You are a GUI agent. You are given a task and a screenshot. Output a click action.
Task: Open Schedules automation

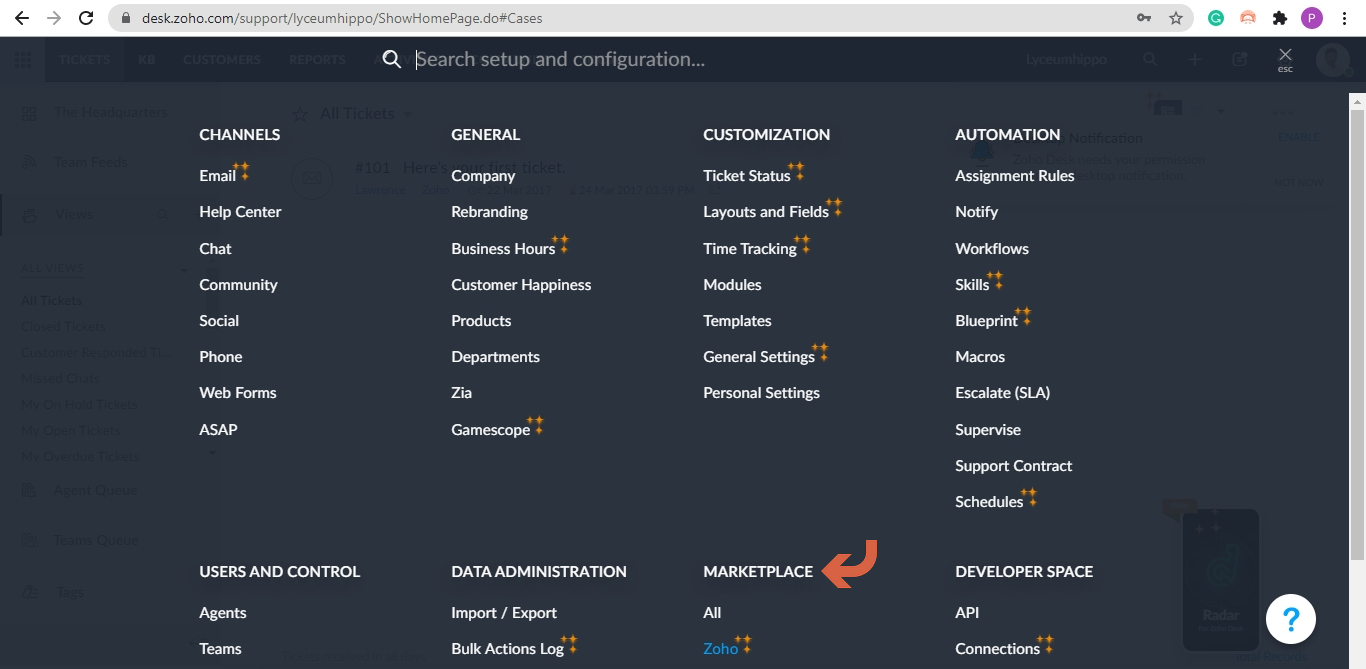pyautogui.click(x=989, y=501)
